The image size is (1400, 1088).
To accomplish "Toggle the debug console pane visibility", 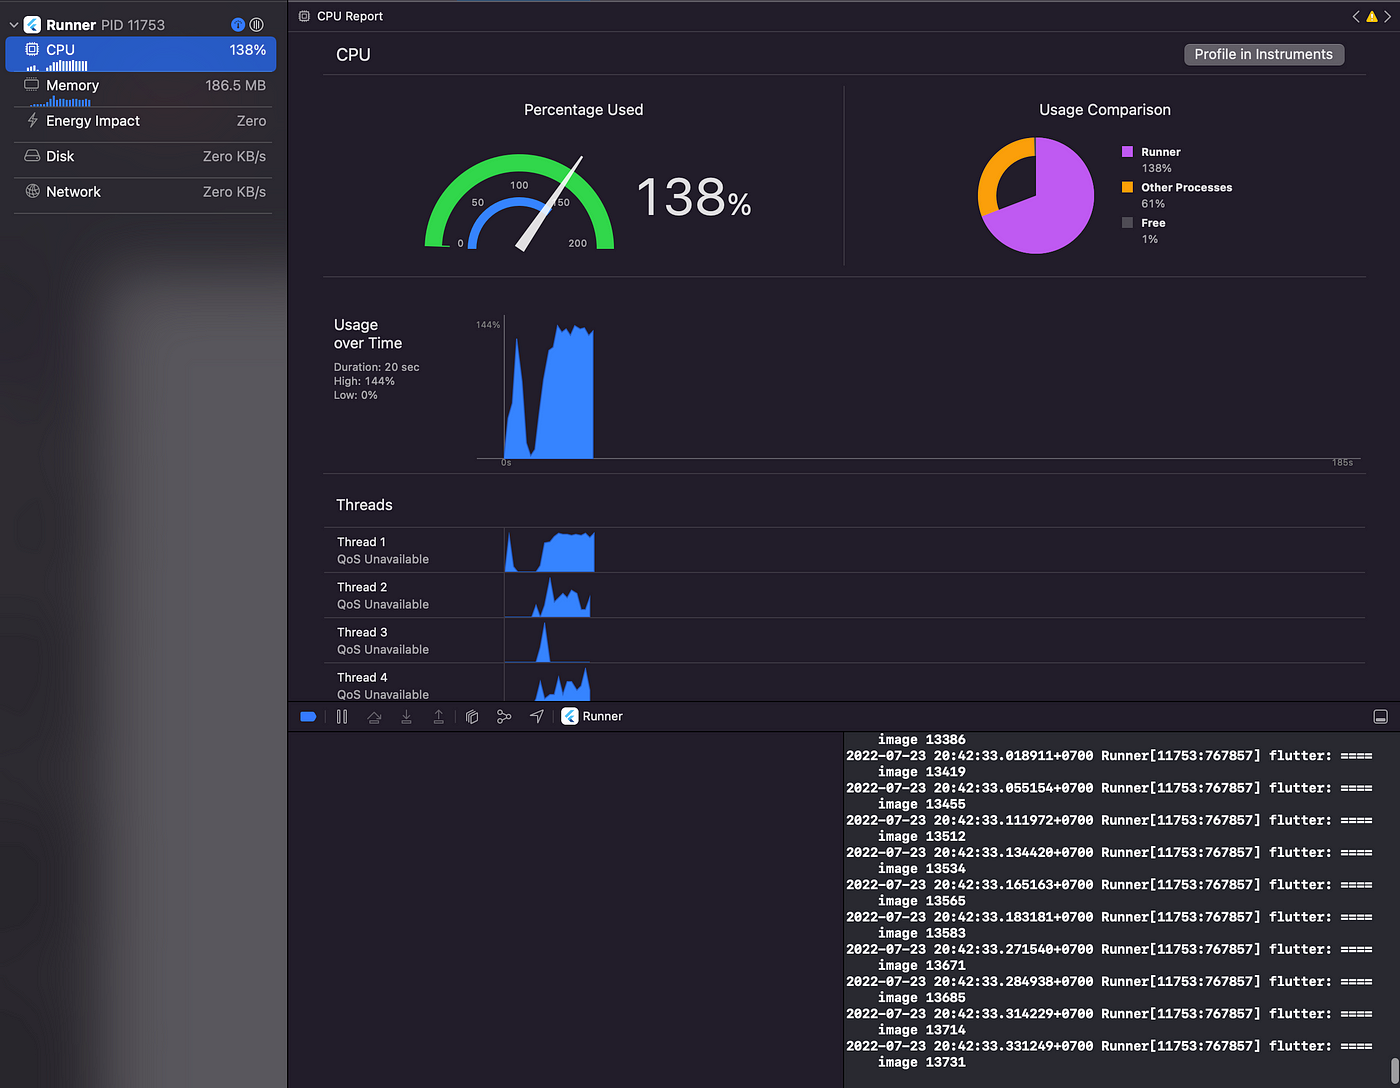I will [1380, 716].
